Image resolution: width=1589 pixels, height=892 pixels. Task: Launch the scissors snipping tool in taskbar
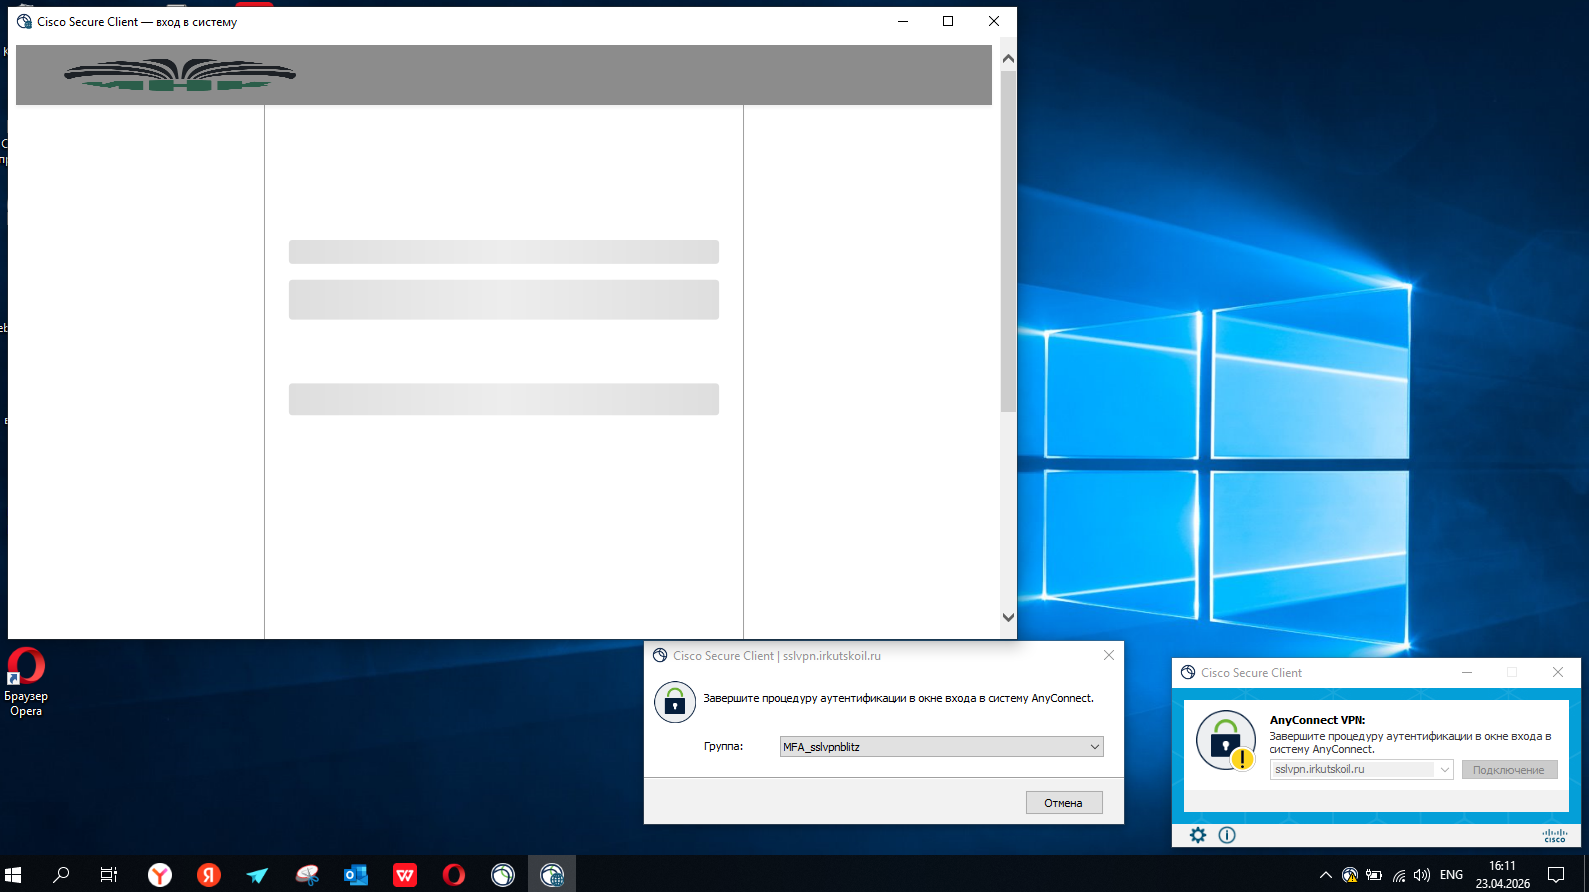pyautogui.click(x=307, y=875)
